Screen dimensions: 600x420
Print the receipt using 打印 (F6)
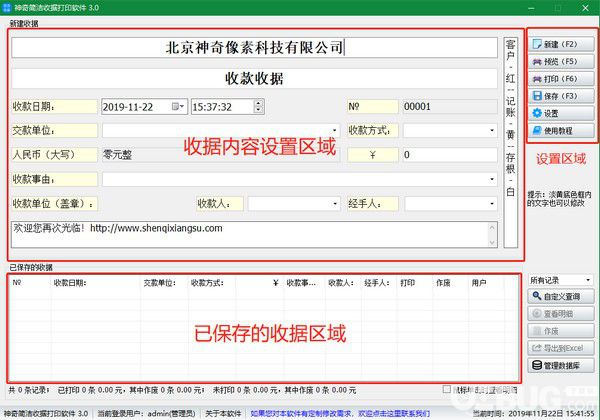click(561, 79)
